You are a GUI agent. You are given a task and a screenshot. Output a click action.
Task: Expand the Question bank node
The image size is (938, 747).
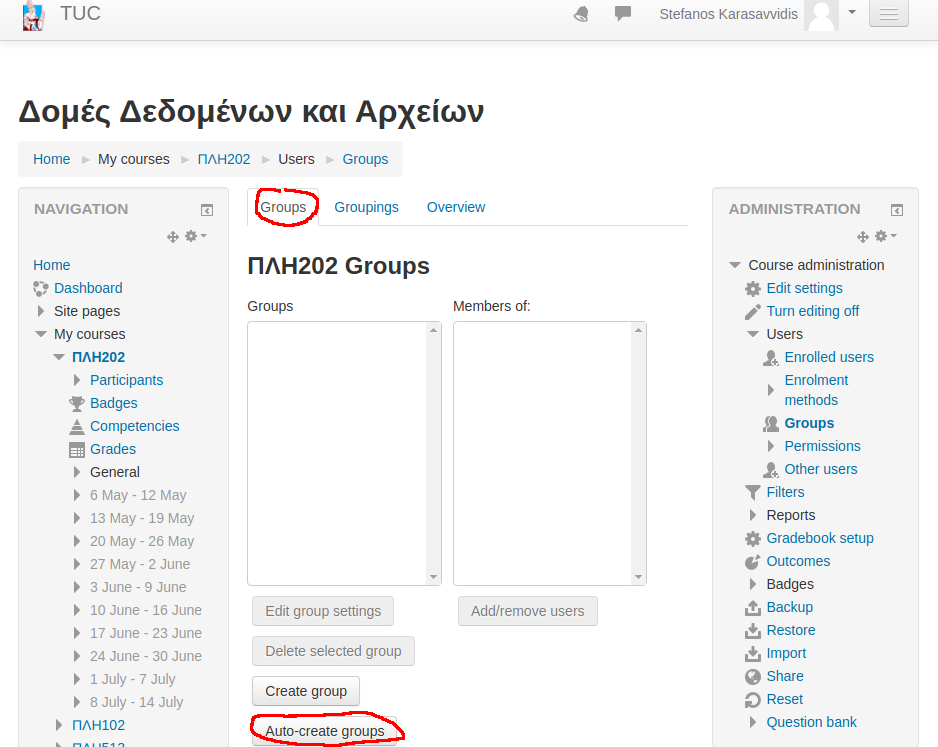point(753,722)
